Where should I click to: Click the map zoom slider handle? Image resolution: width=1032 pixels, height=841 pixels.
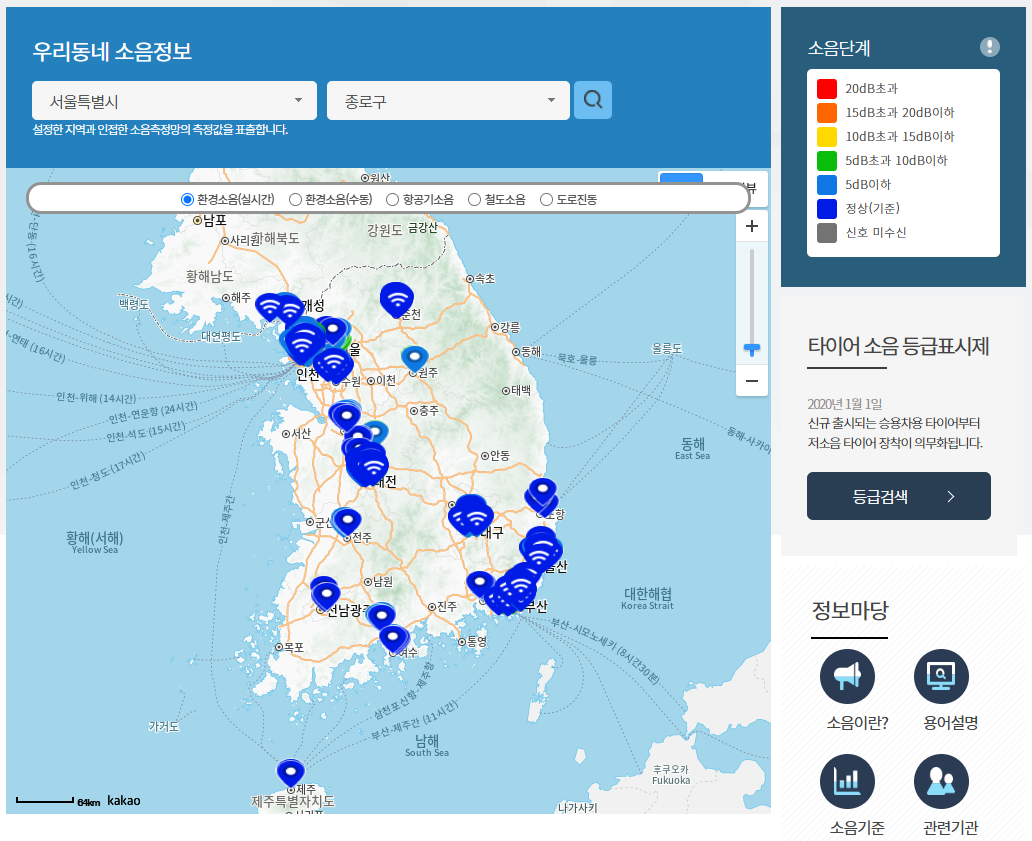[x=752, y=348]
